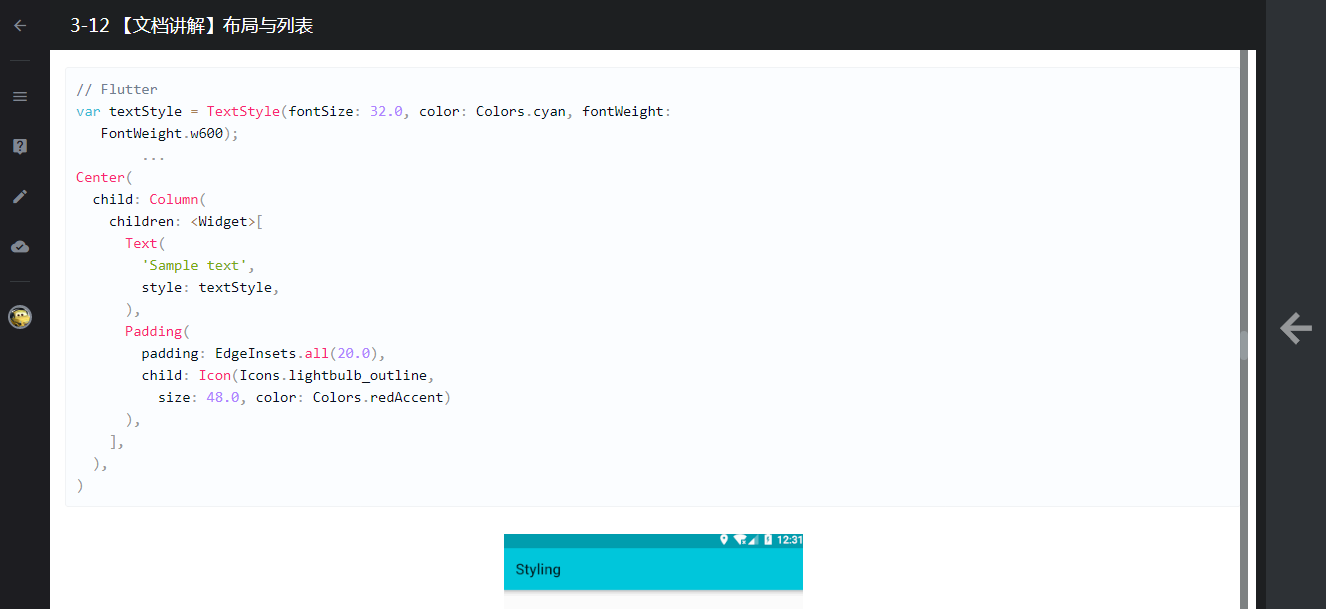The image size is (1326, 609).
Task: Click 'Colors.cyan' in the code
Action: 520,111
